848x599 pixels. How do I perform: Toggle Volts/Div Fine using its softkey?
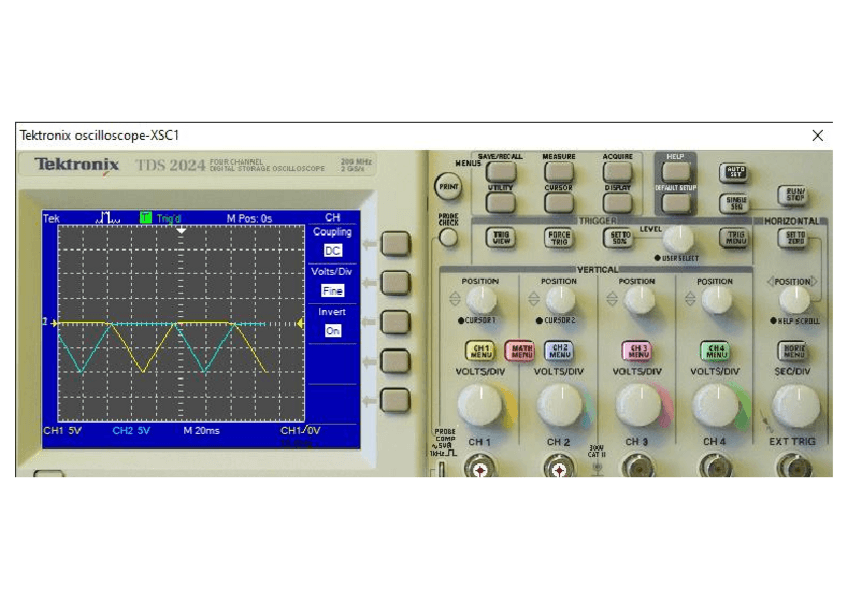396,282
